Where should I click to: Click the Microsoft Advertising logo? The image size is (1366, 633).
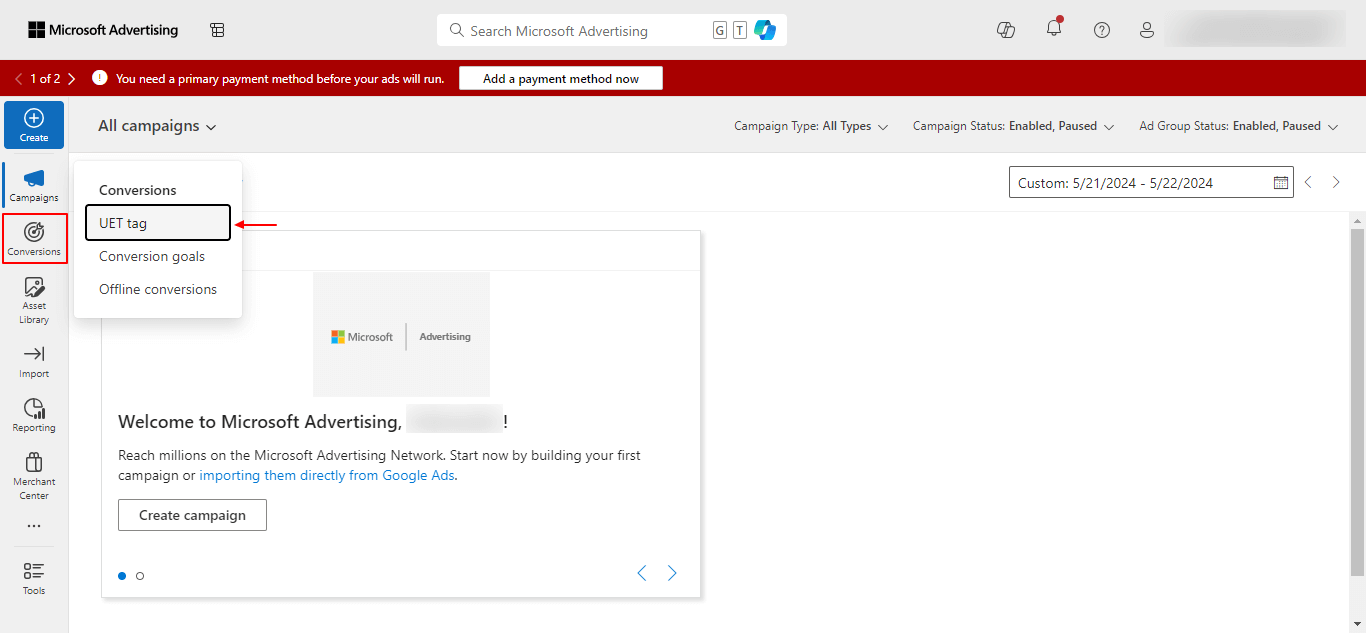tap(103, 30)
